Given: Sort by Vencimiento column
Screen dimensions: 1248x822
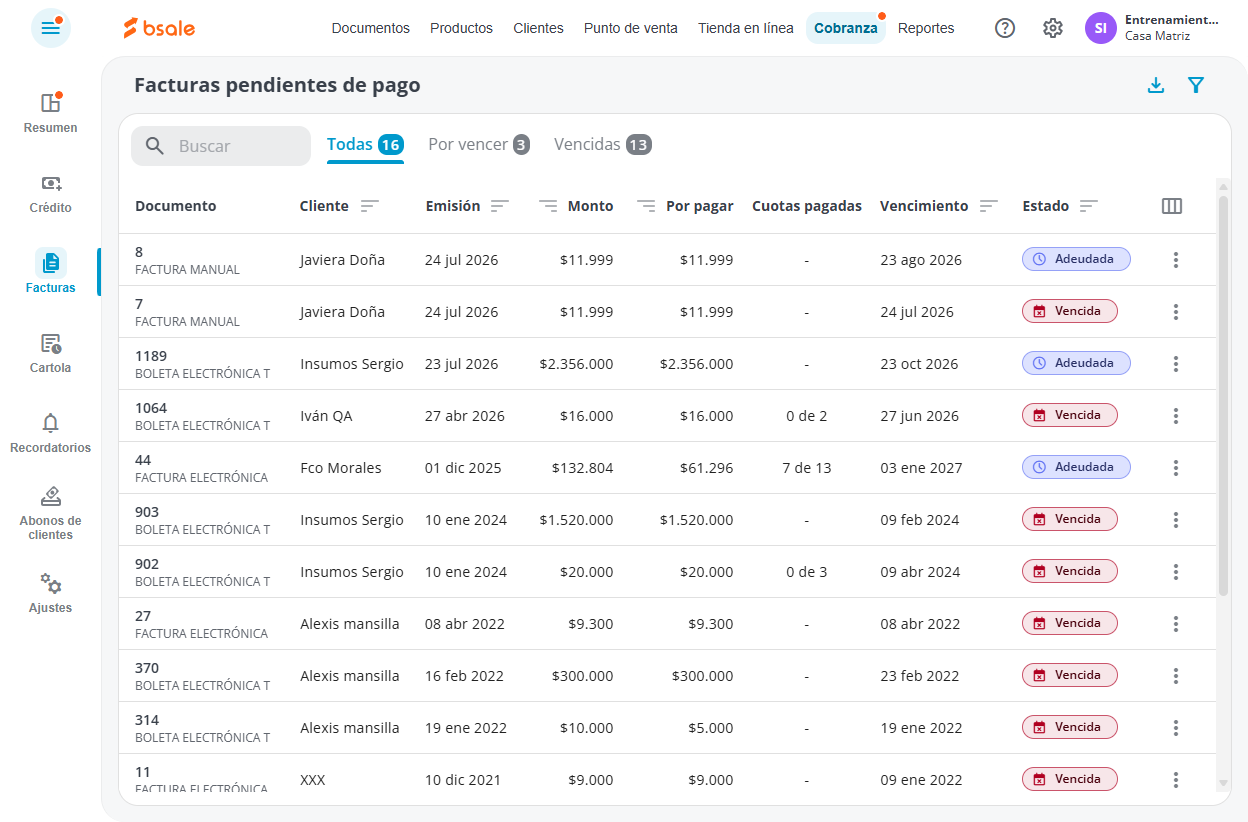Looking at the screenshot, I should coord(989,206).
